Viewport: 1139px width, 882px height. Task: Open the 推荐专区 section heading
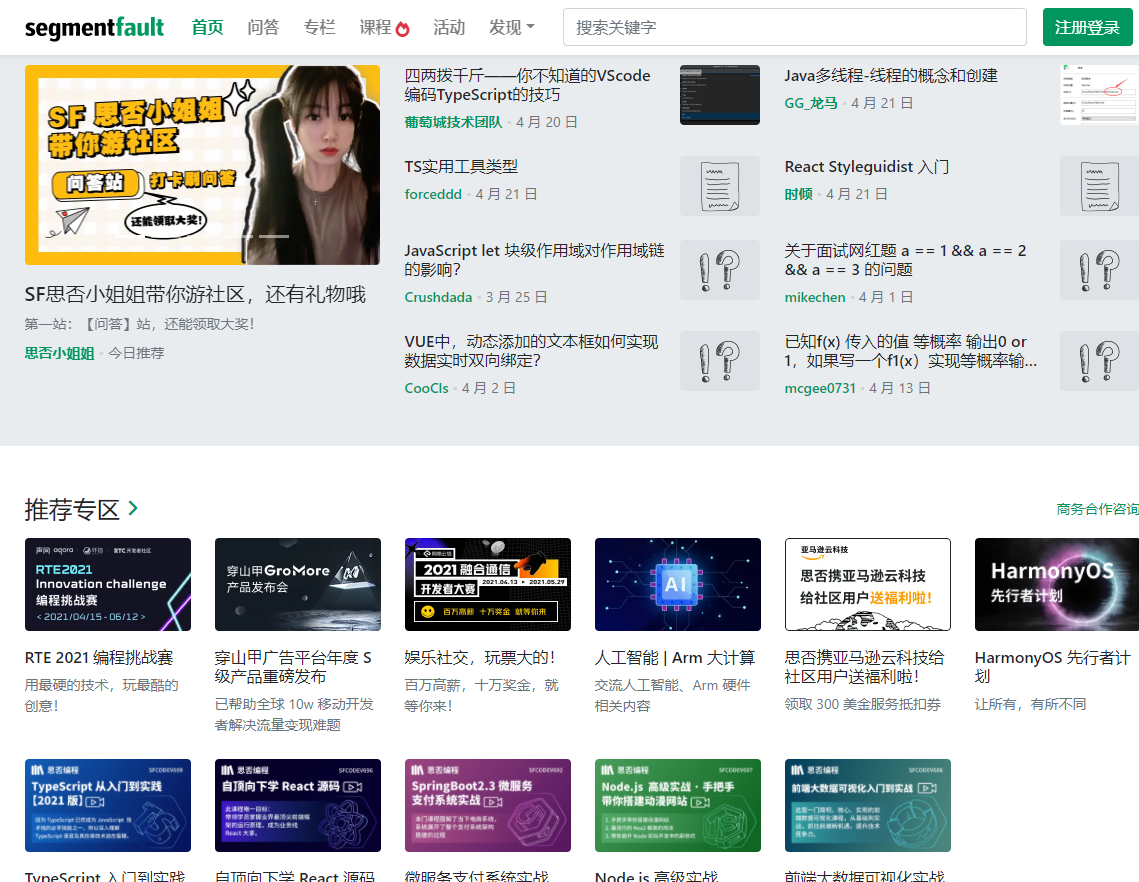pos(72,509)
